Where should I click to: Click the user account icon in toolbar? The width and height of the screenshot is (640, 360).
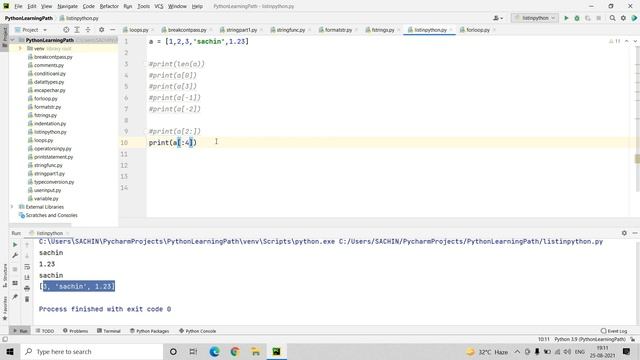click(x=497, y=18)
